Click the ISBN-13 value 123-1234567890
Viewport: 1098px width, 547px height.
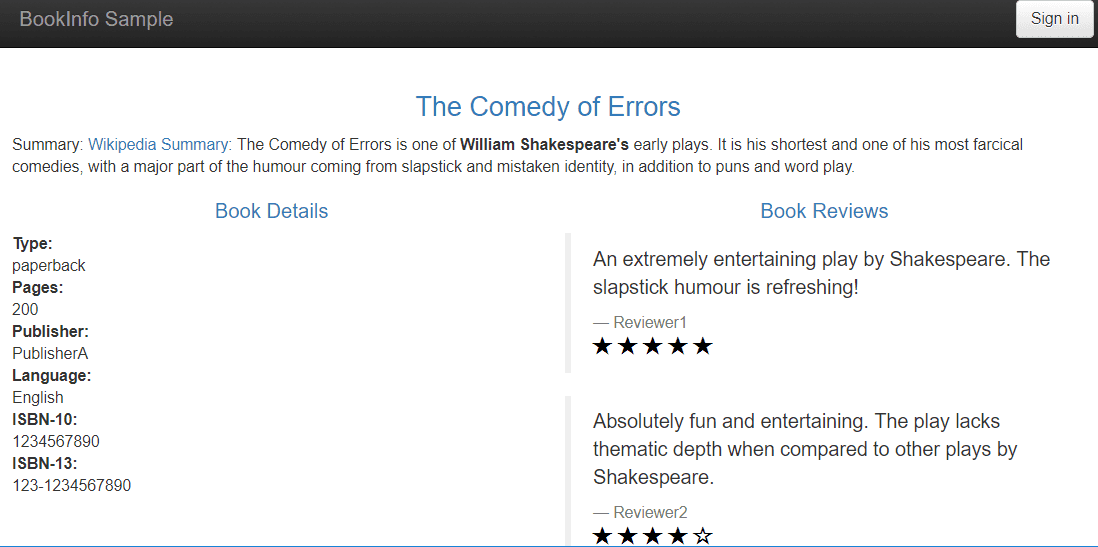click(71, 486)
